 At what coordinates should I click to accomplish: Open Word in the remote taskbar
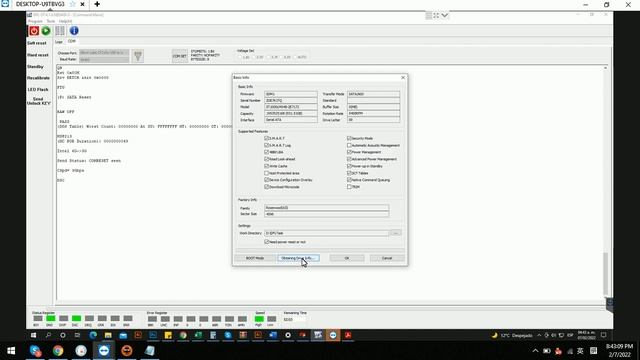[x=273, y=335]
